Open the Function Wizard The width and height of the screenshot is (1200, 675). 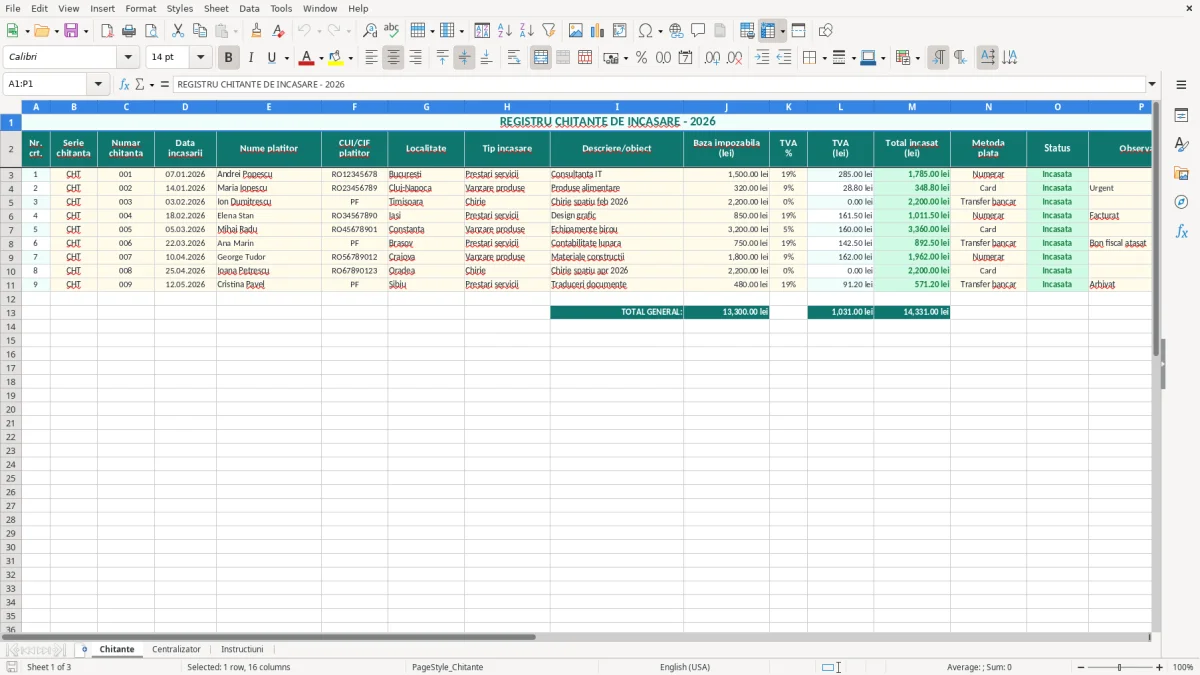125,84
